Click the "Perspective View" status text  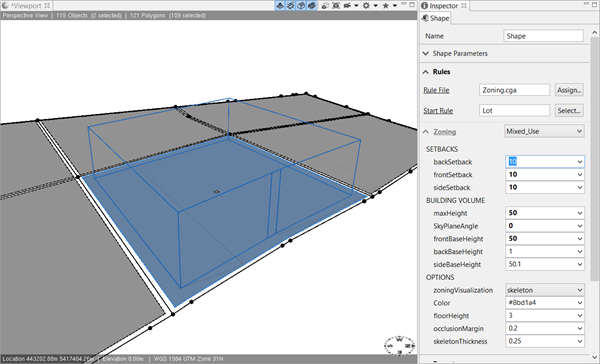click(x=25, y=16)
